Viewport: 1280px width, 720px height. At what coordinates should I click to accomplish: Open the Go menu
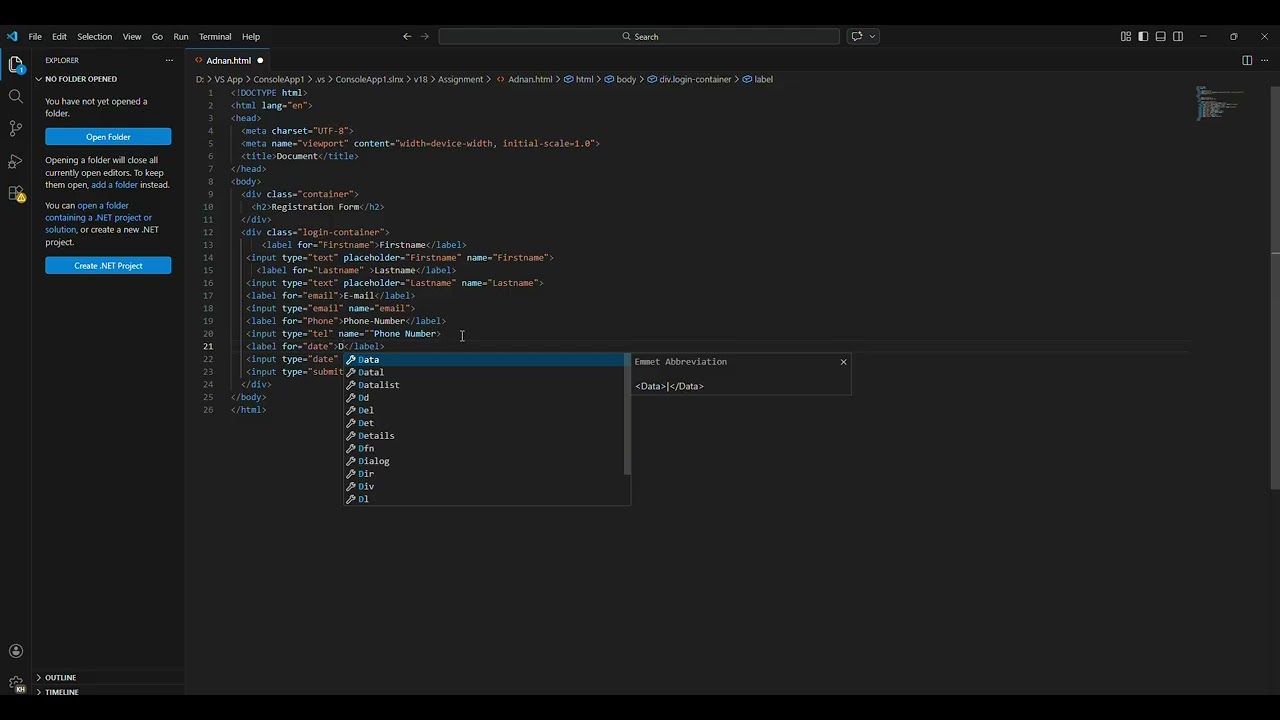[157, 36]
